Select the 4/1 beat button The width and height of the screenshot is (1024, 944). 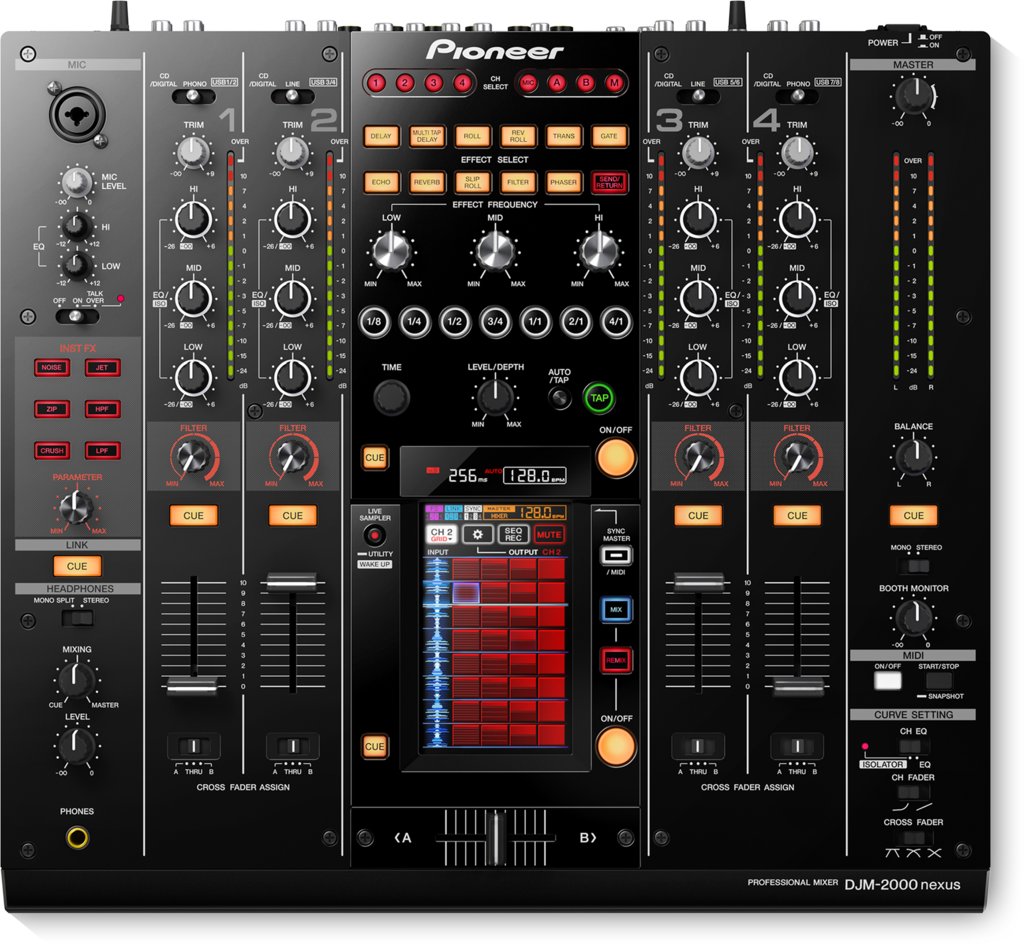(616, 322)
